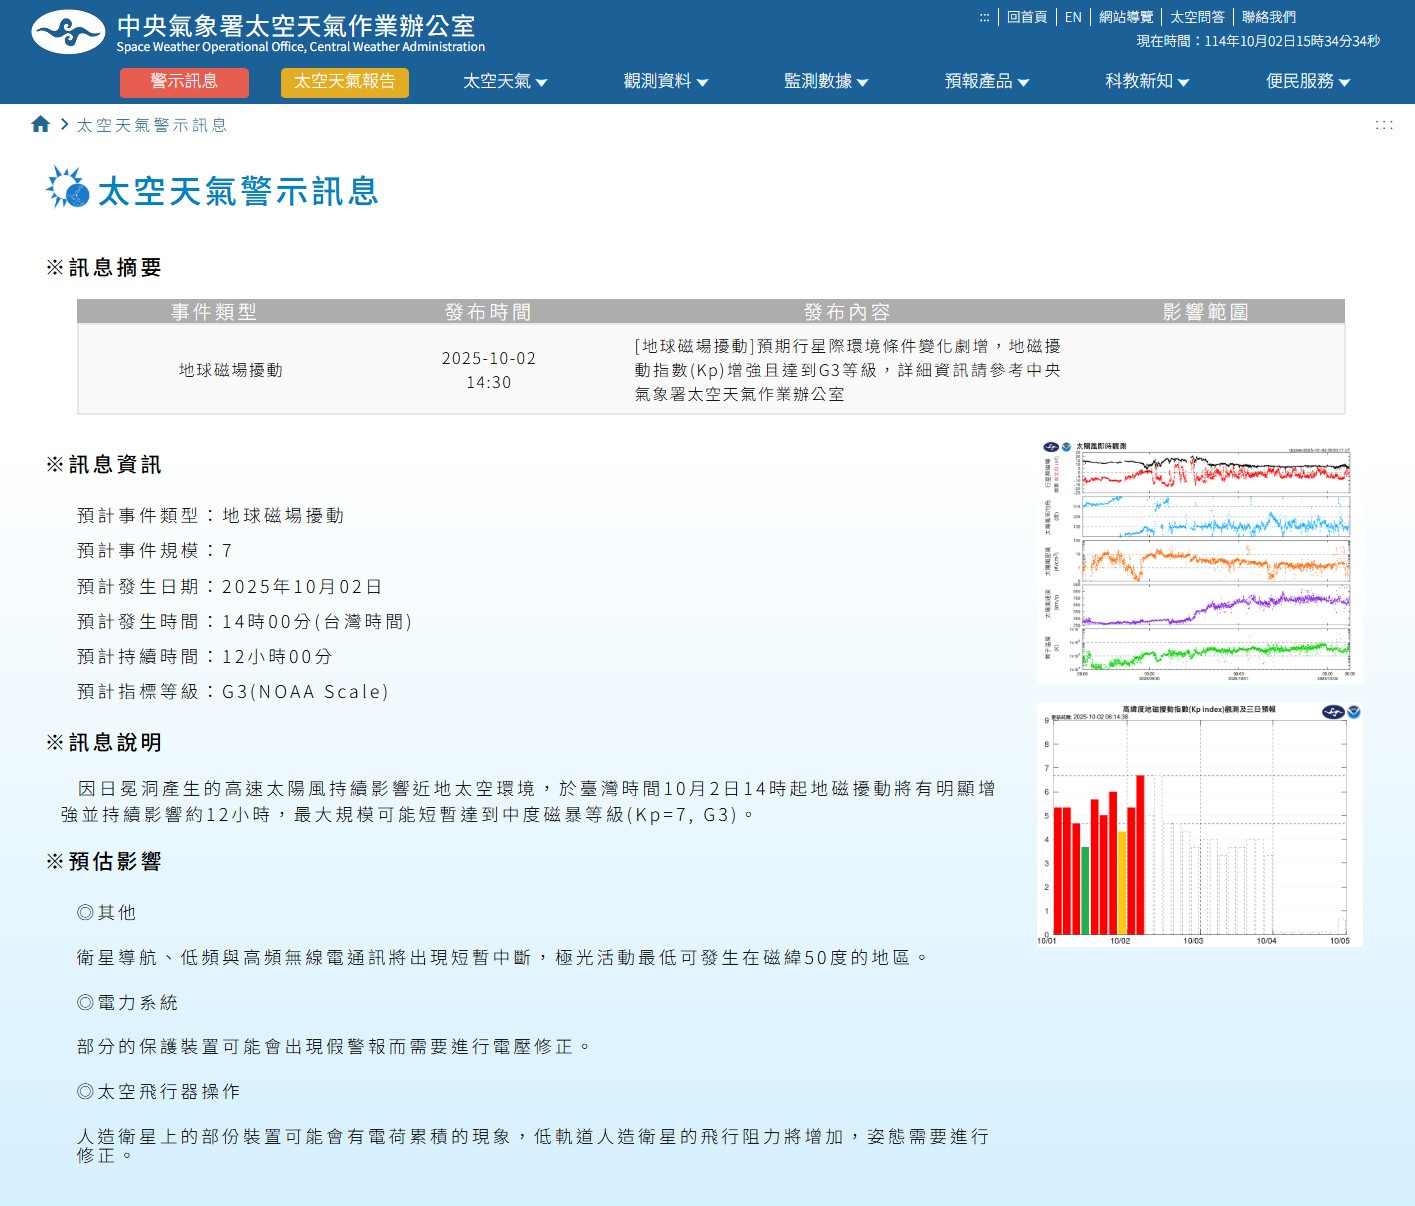Image resolution: width=1415 pixels, height=1206 pixels.
Task: Click the red 警示訊息 button
Action: [x=184, y=82]
